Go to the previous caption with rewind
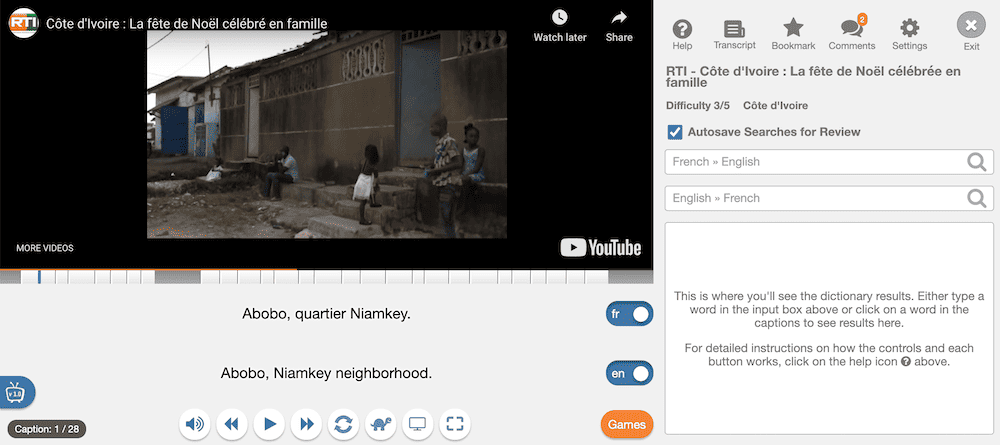Viewport: 1000px width, 445px height. [232, 424]
